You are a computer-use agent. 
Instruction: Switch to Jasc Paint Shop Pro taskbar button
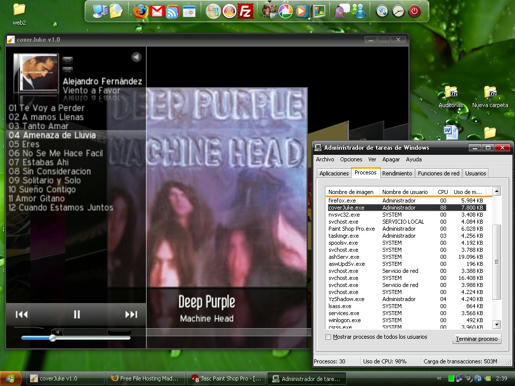point(227,379)
